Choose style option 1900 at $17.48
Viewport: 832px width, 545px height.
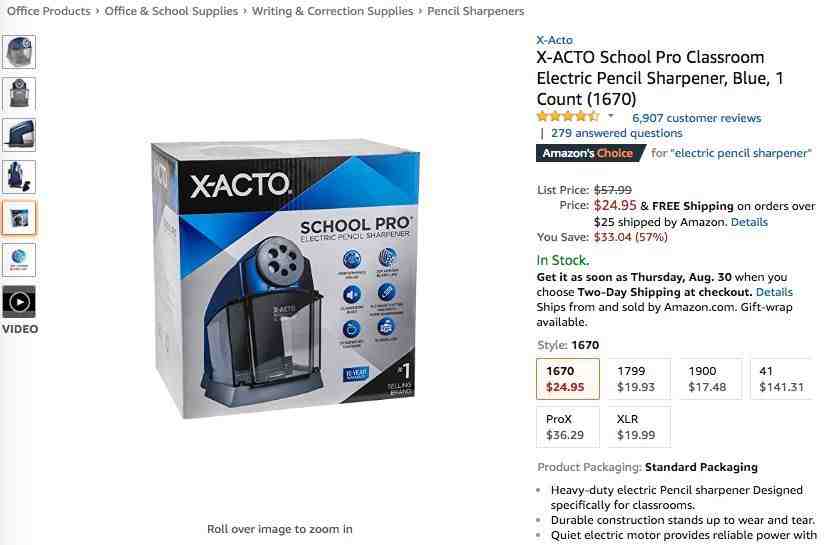coord(710,379)
